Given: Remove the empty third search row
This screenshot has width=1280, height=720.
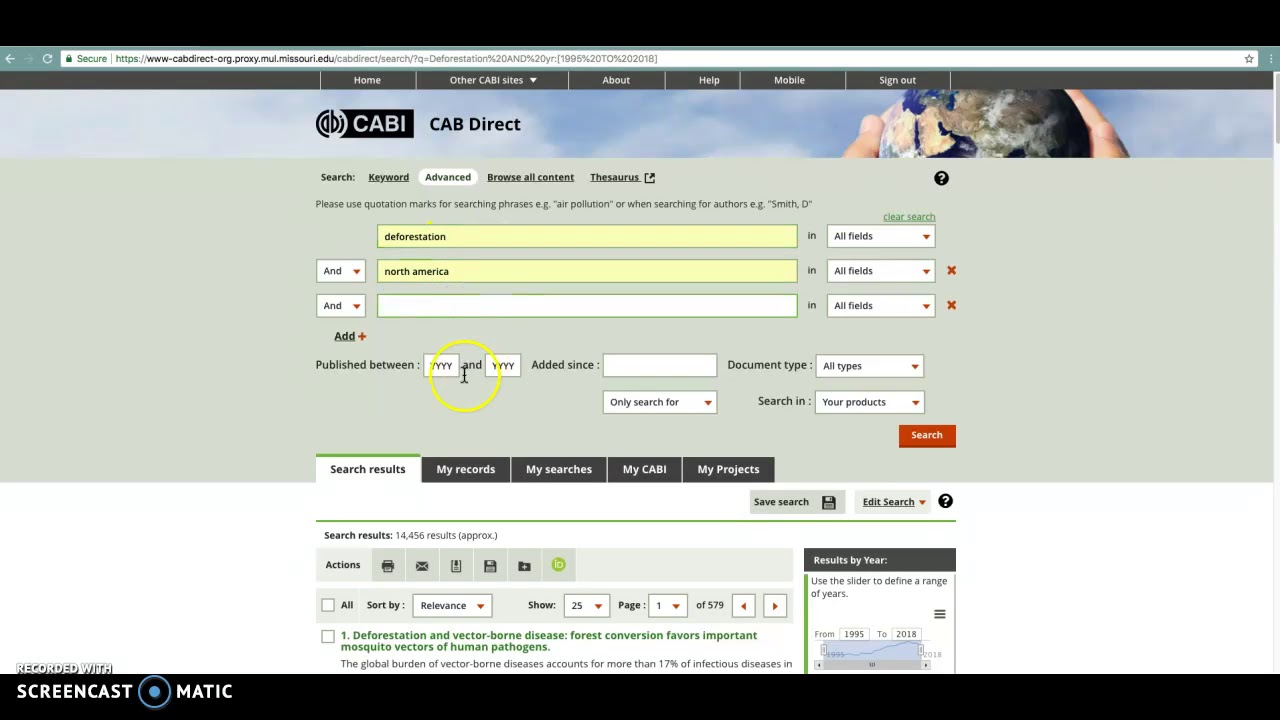Looking at the screenshot, I should pyautogui.click(x=951, y=305).
